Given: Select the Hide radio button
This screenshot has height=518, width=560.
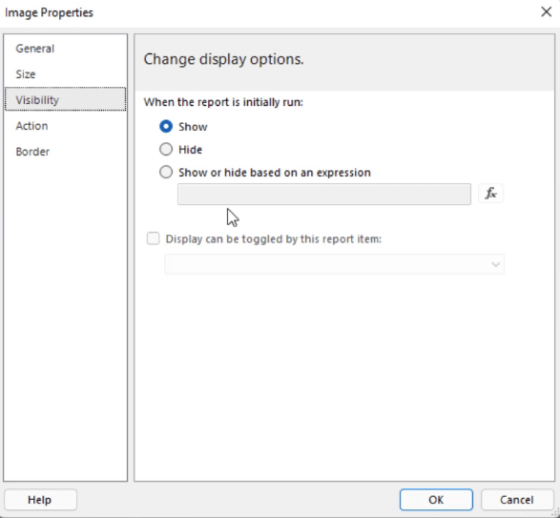Looking at the screenshot, I should click(x=166, y=149).
